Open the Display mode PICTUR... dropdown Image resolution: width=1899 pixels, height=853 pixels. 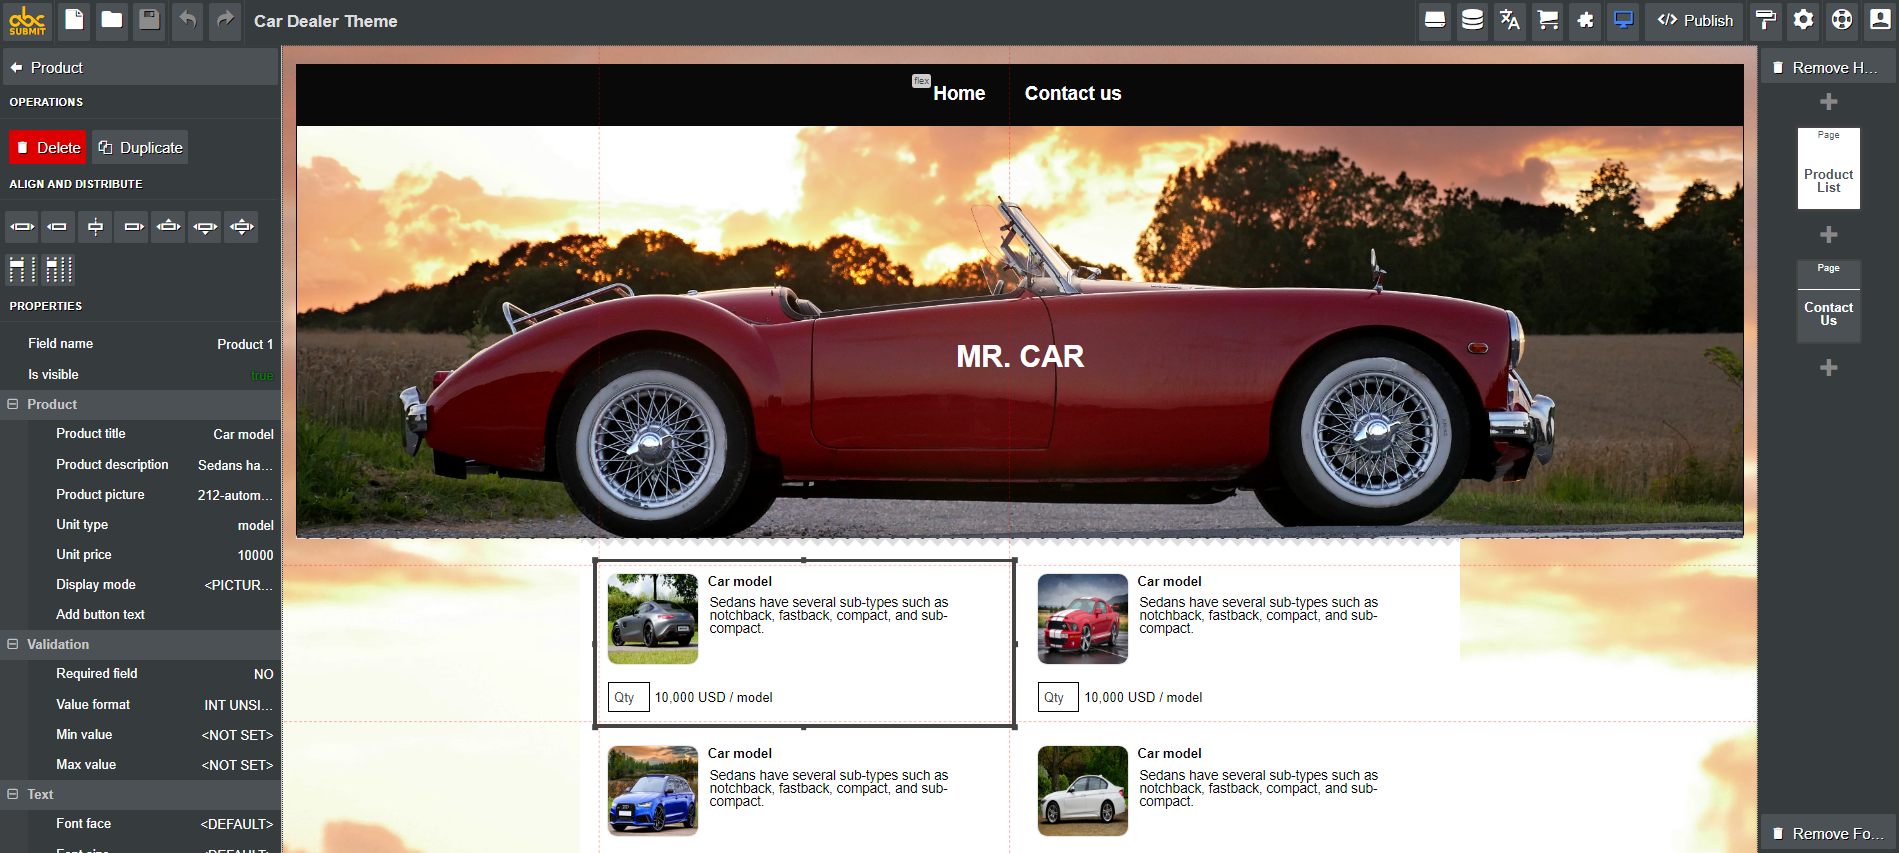pos(238,585)
